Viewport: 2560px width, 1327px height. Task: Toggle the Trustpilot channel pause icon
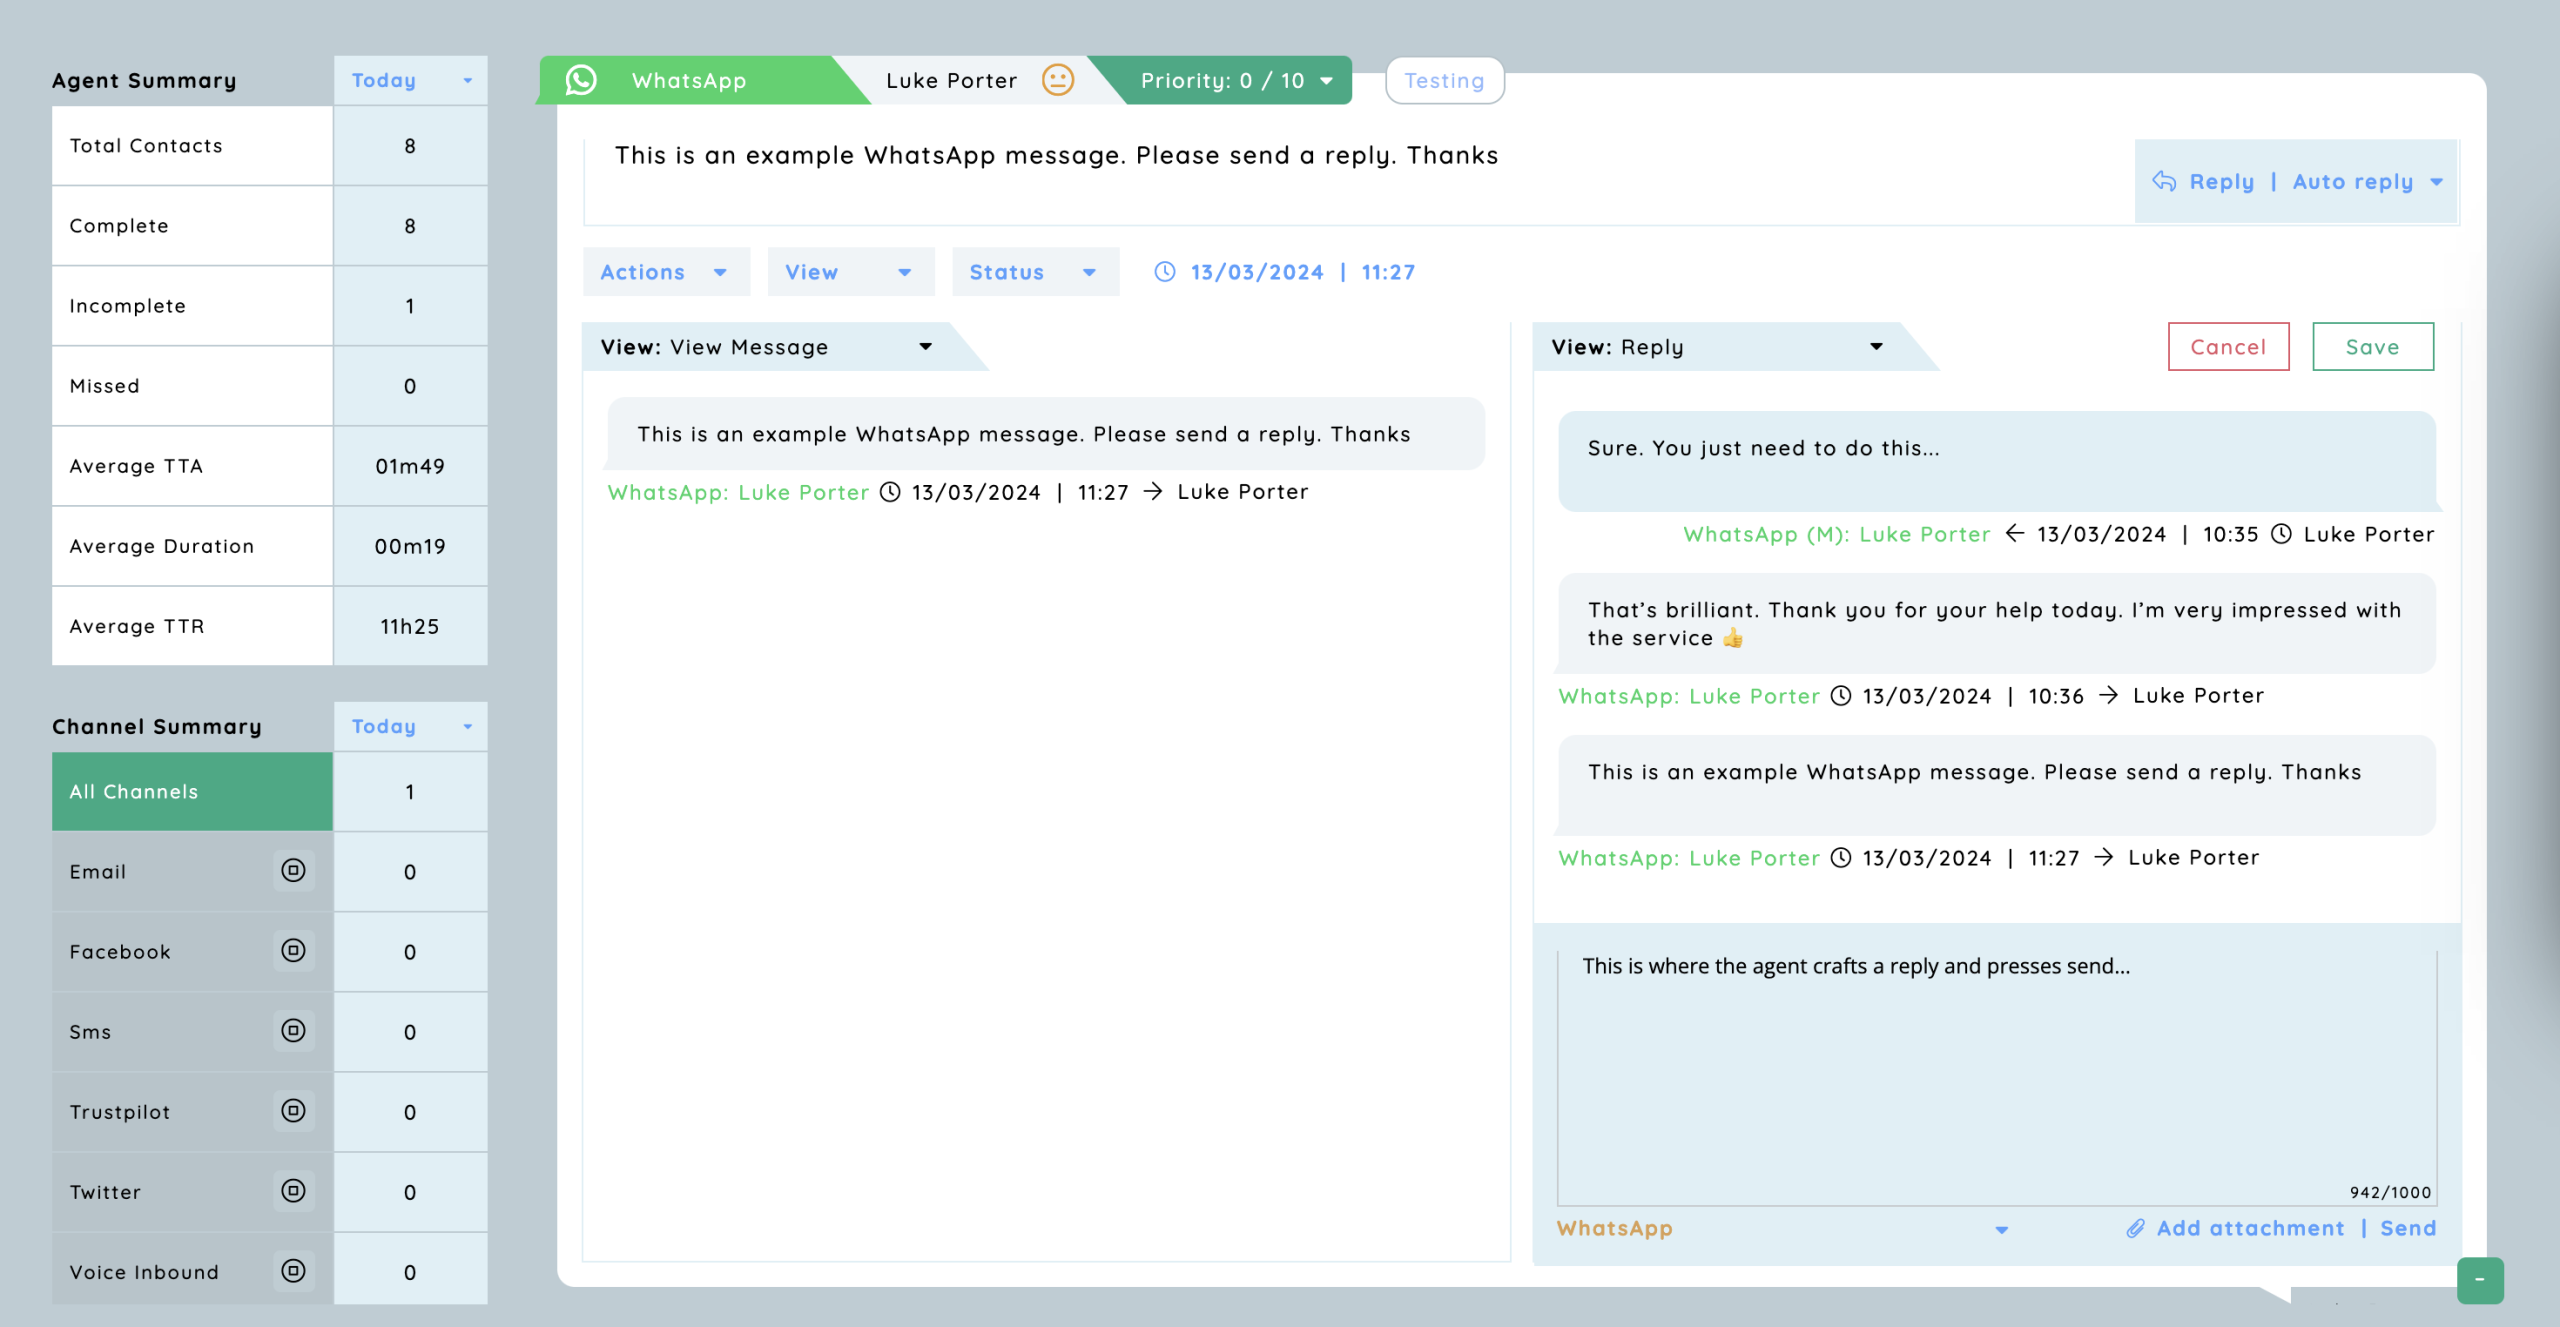tap(293, 1110)
